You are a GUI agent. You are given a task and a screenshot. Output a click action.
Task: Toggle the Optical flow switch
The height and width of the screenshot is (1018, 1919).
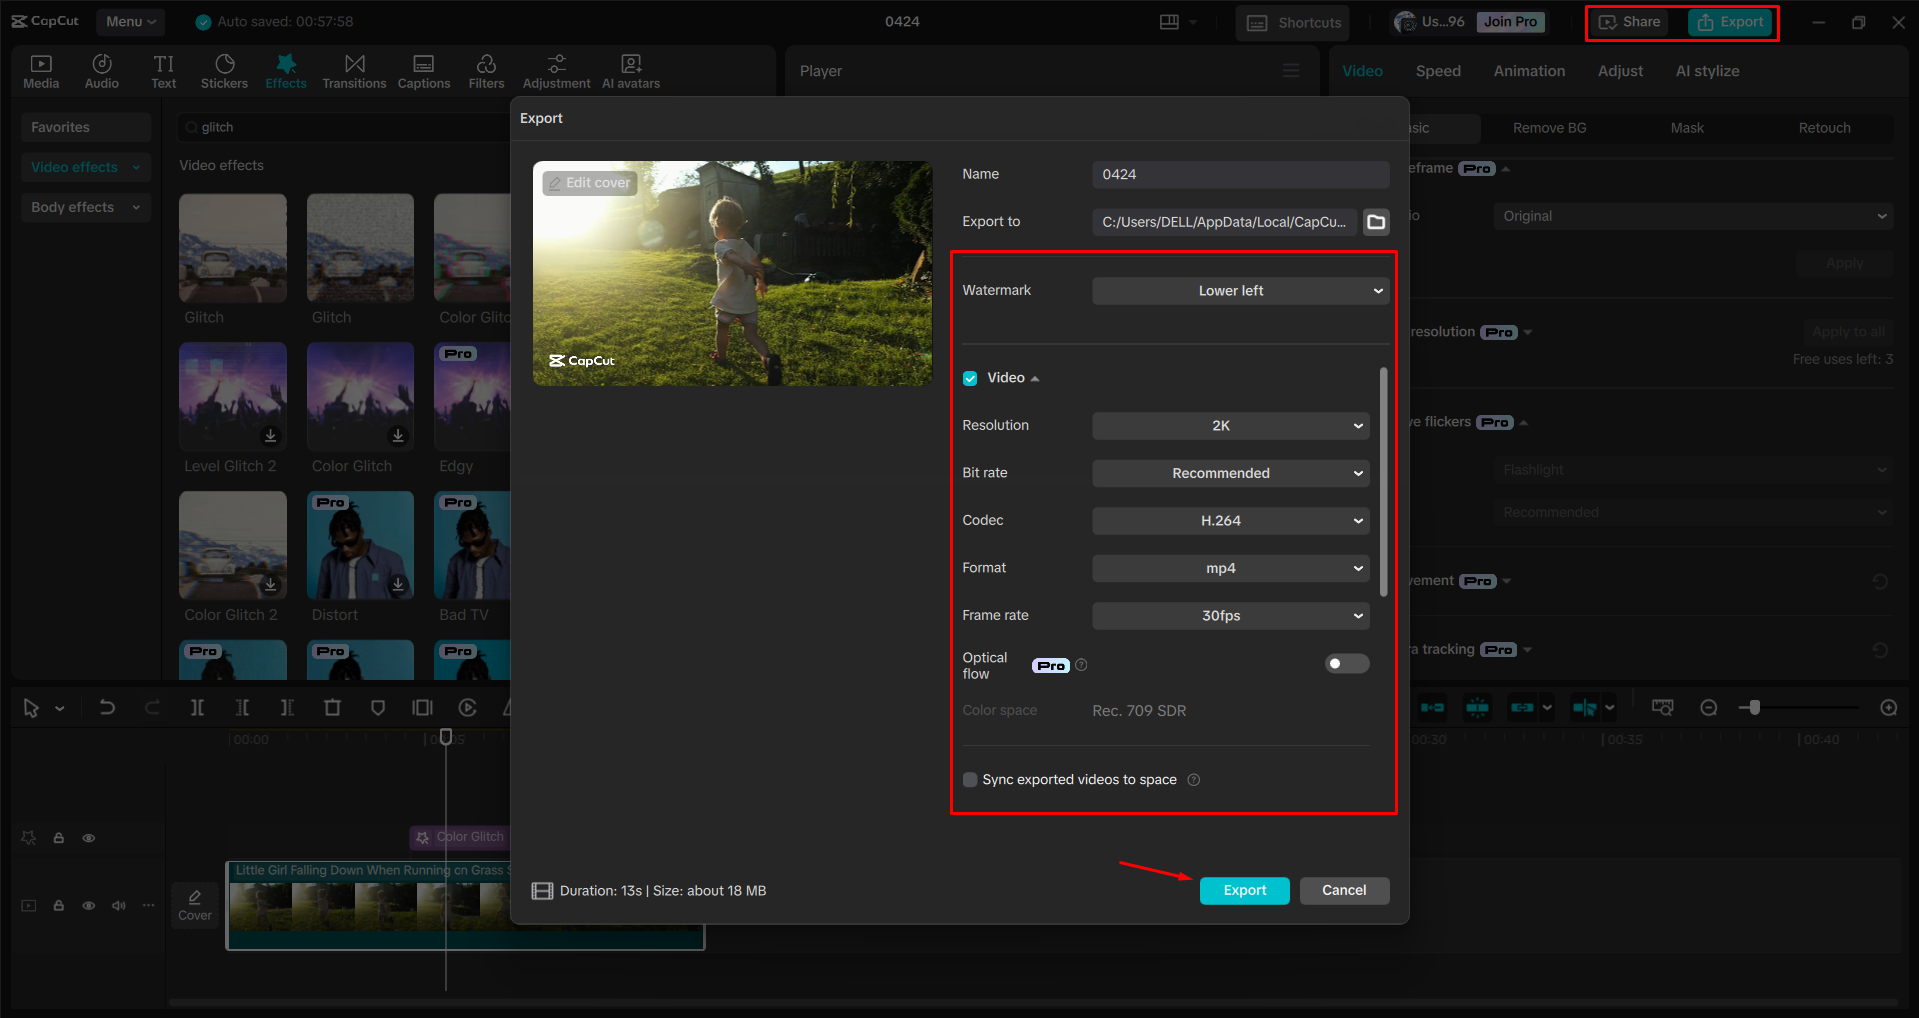pos(1347,664)
